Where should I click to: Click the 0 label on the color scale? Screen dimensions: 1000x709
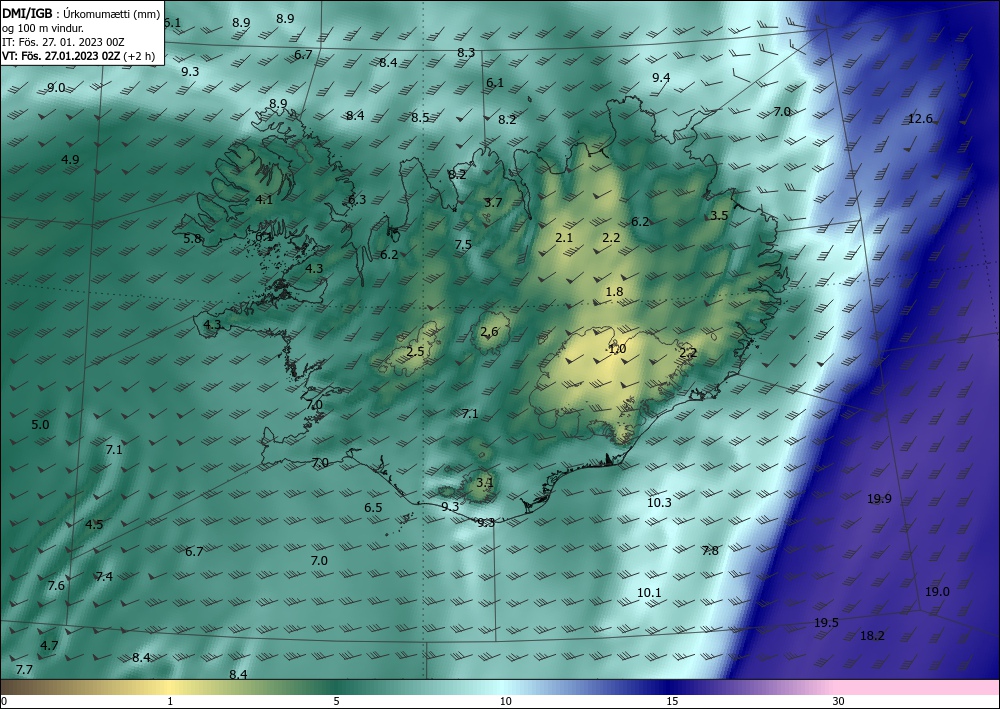[4, 702]
